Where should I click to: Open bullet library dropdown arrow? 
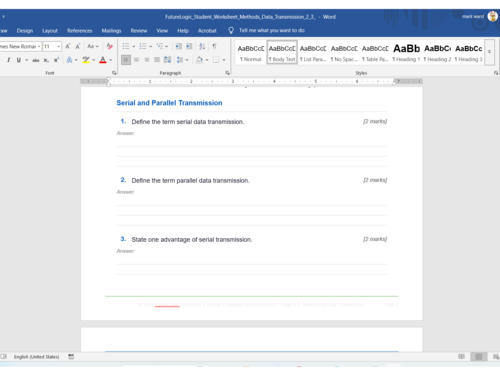coord(133,46)
